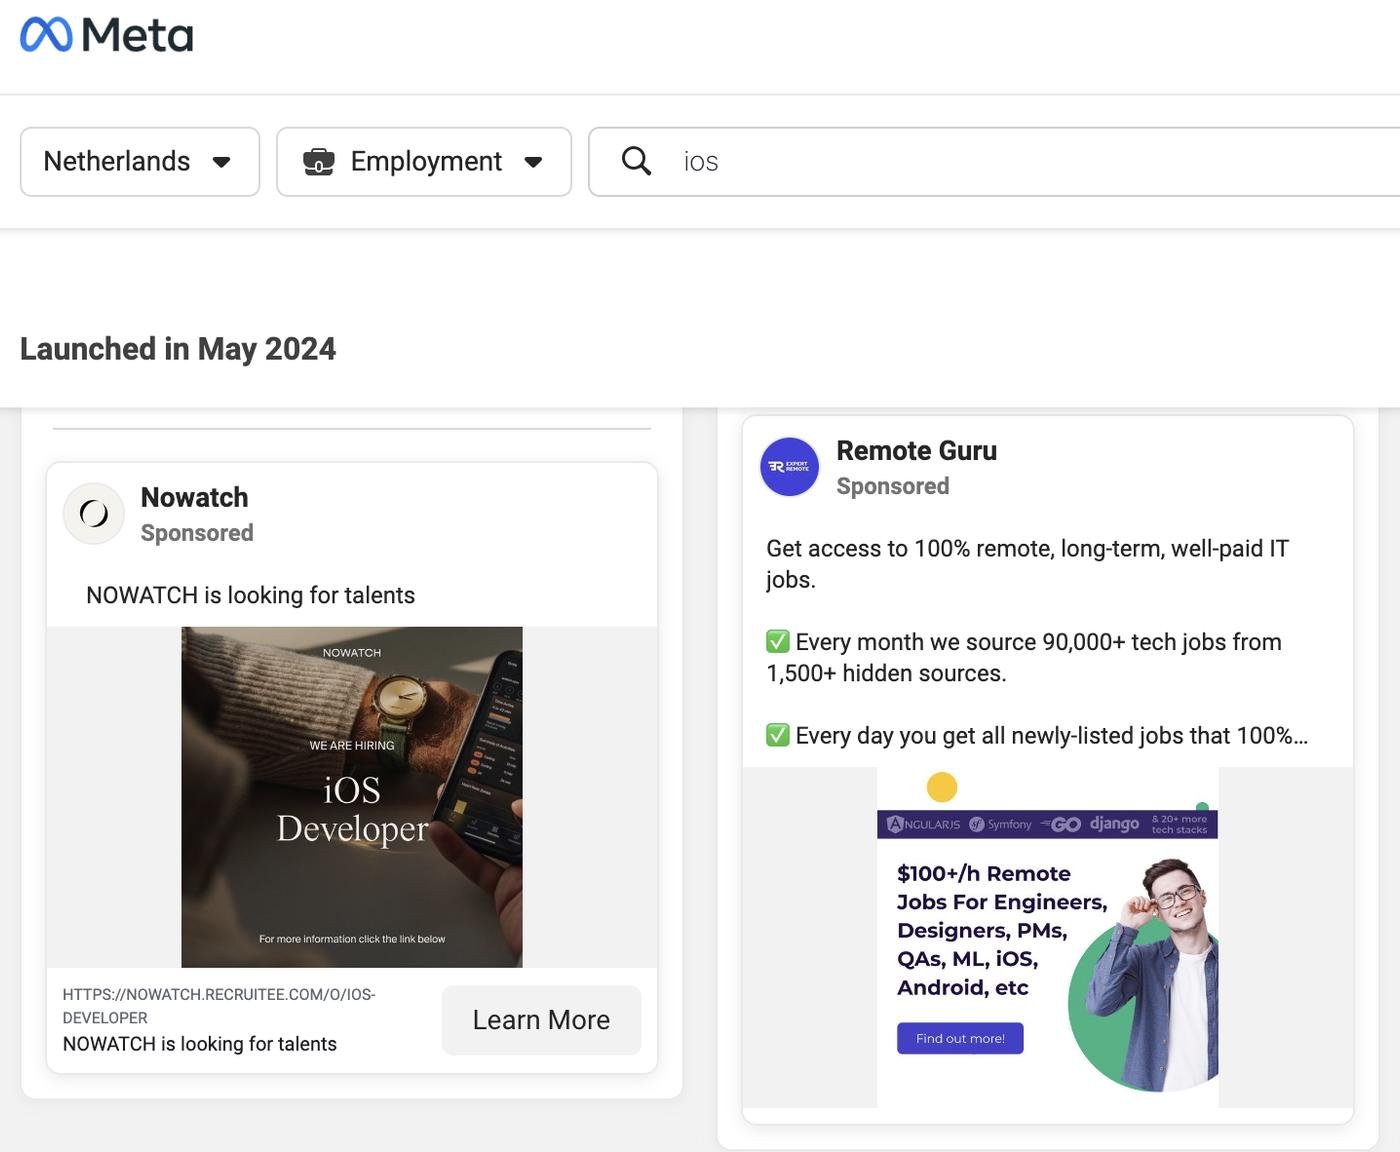Click 'Get access to 100% remote' ad text
Viewport: 1400px width, 1152px height.
pos(1027,564)
